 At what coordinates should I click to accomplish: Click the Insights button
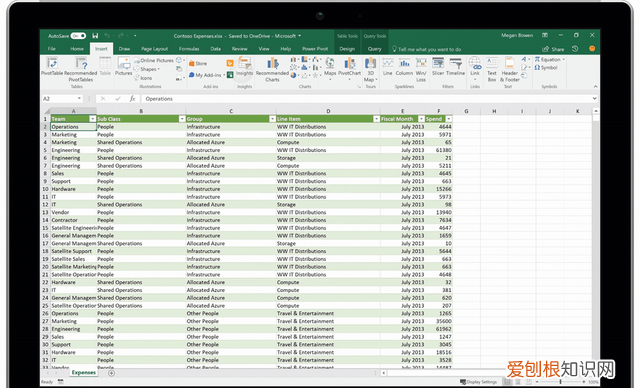tap(244, 67)
